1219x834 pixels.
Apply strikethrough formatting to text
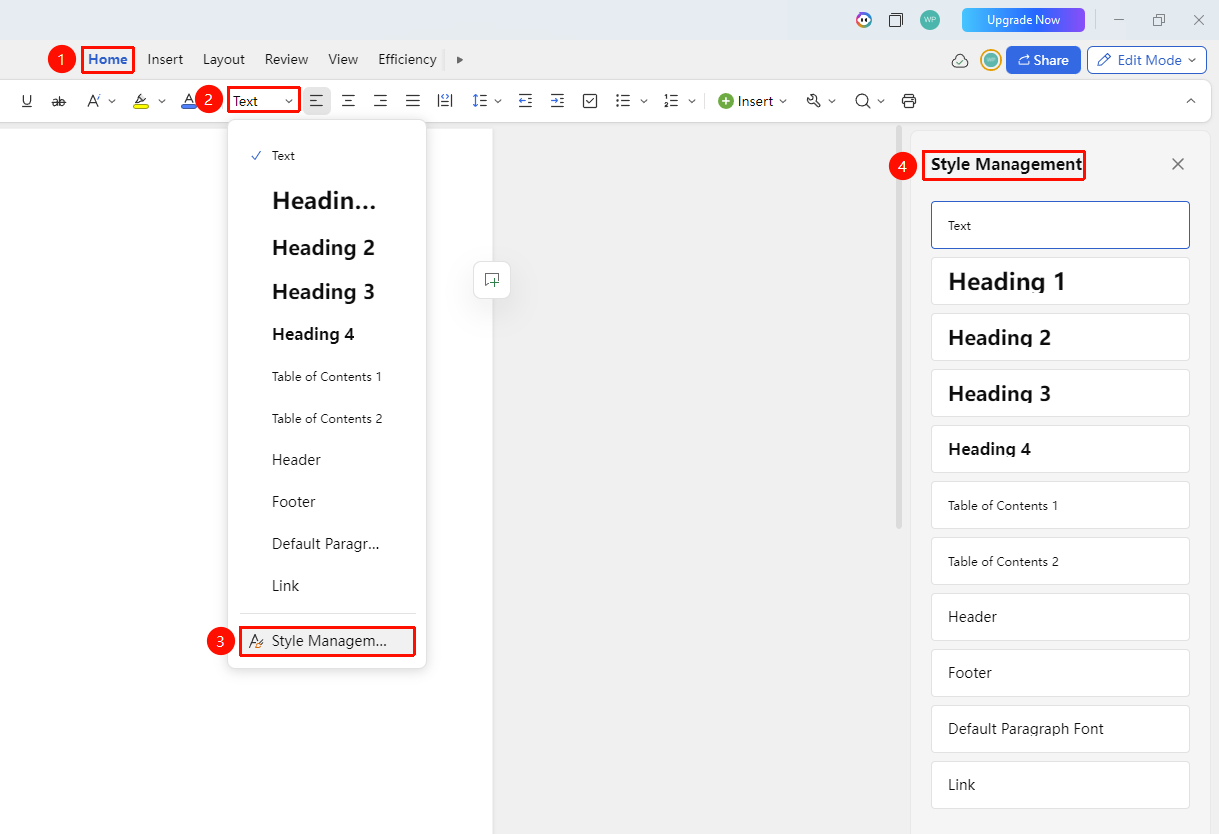coord(59,101)
